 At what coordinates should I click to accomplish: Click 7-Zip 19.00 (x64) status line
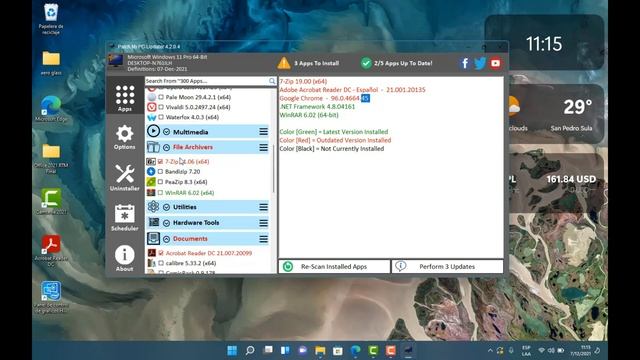click(x=303, y=82)
